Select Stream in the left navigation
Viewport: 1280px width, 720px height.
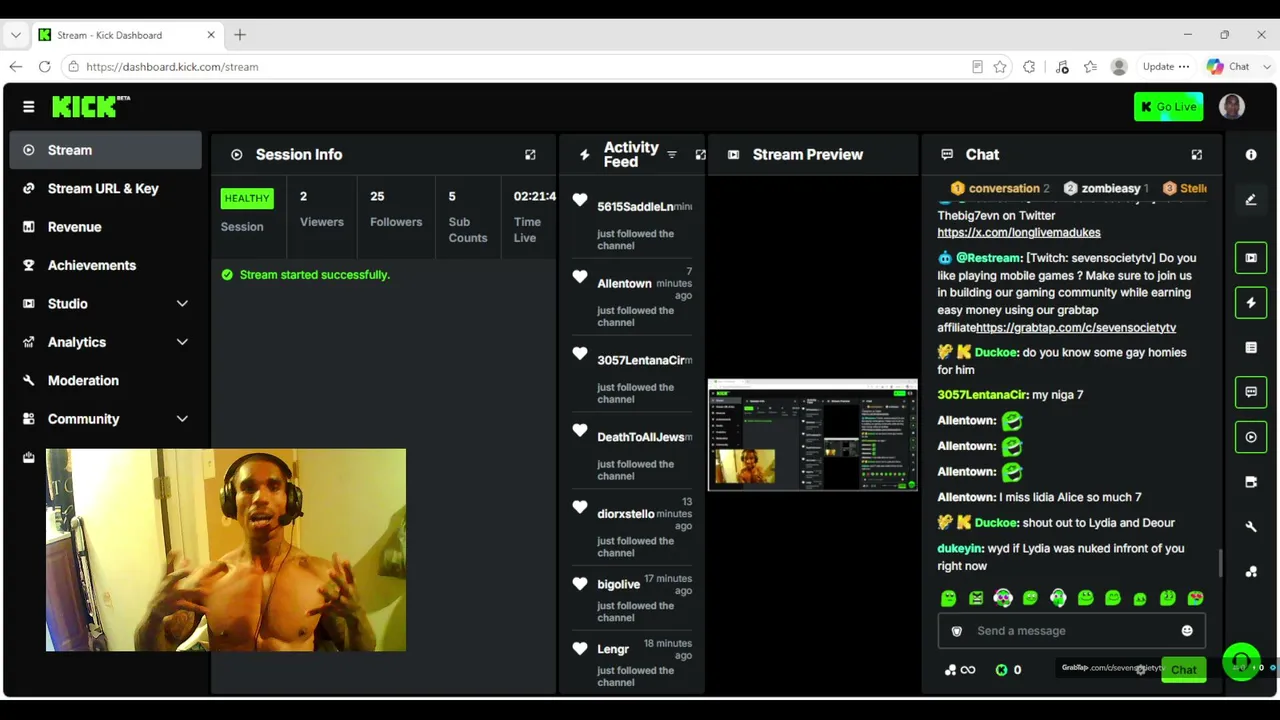click(106, 150)
